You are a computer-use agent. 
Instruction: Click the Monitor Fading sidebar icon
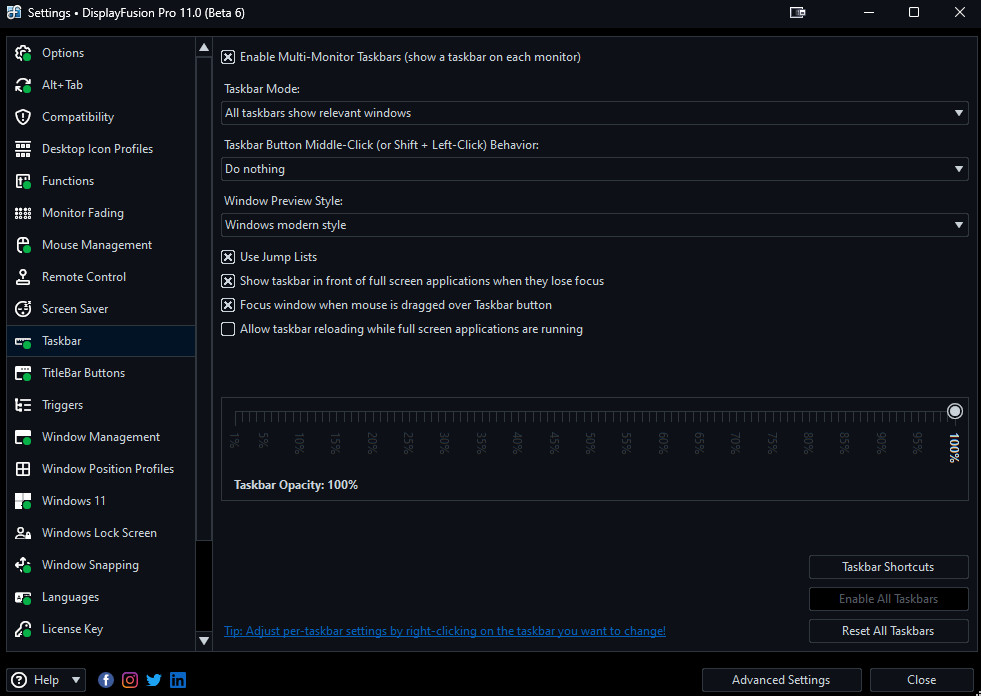tap(23, 213)
